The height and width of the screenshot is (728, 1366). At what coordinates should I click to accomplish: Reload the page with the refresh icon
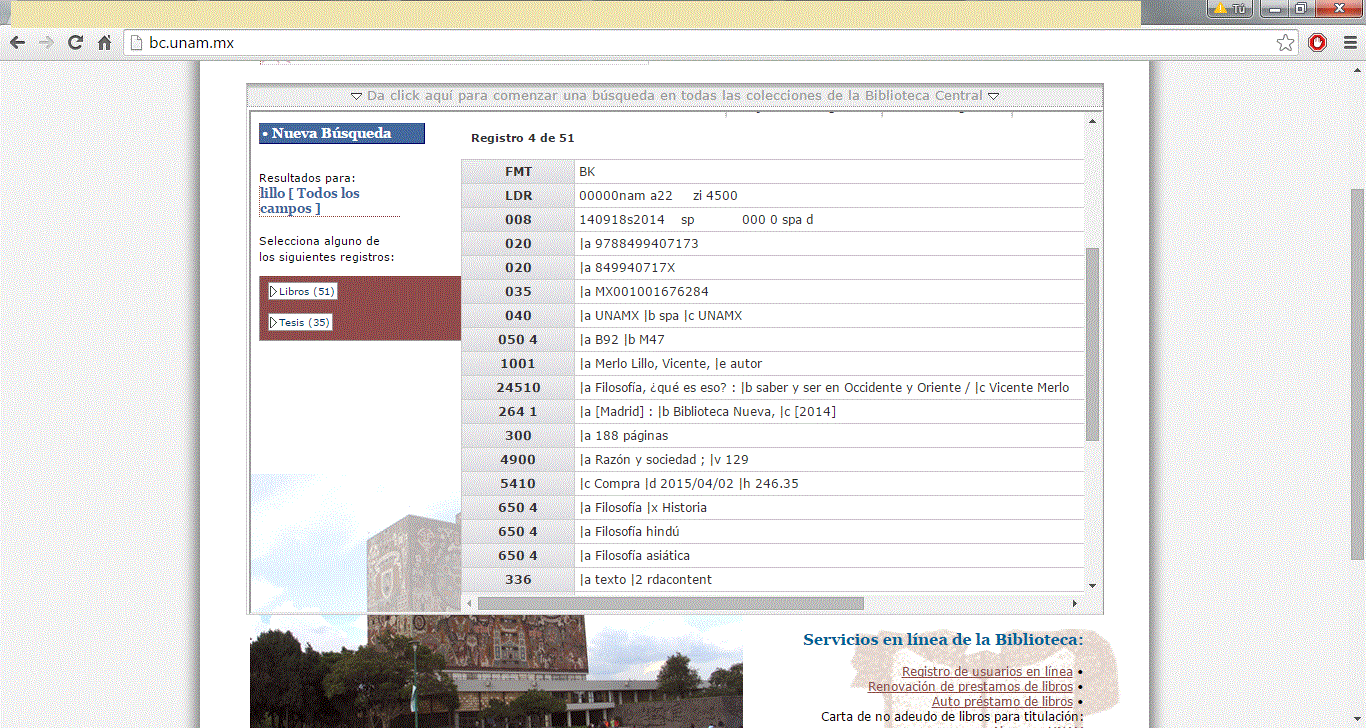[x=75, y=43]
